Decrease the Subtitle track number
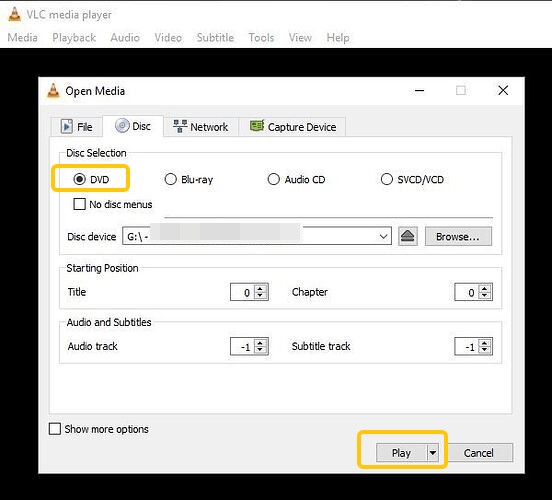 pyautogui.click(x=485, y=350)
